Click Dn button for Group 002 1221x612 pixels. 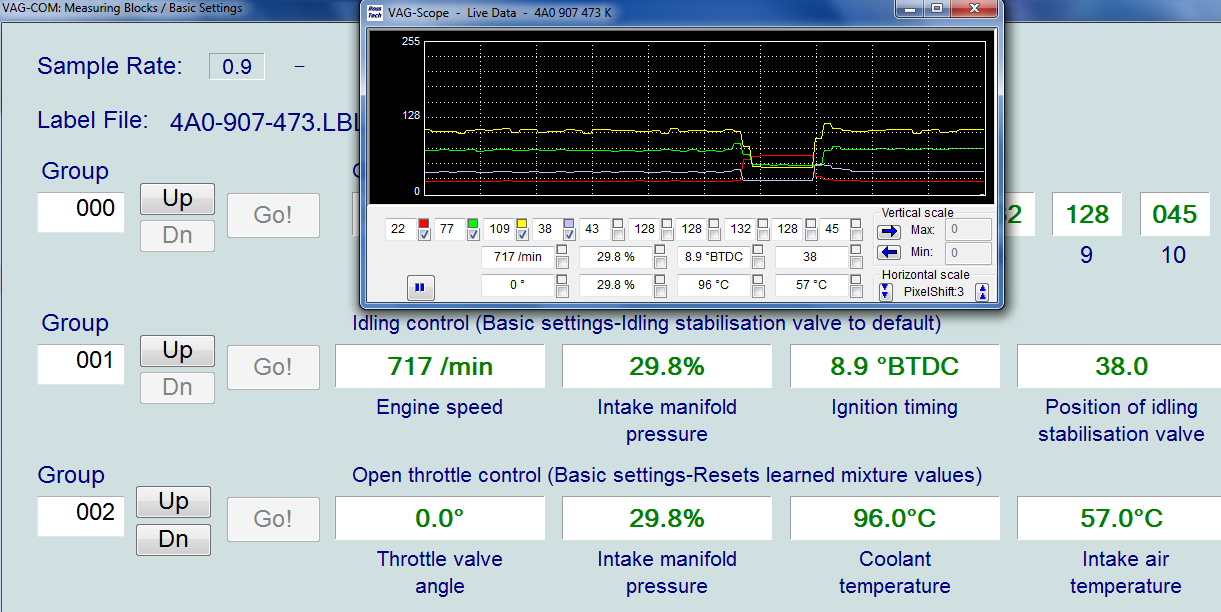pos(173,540)
